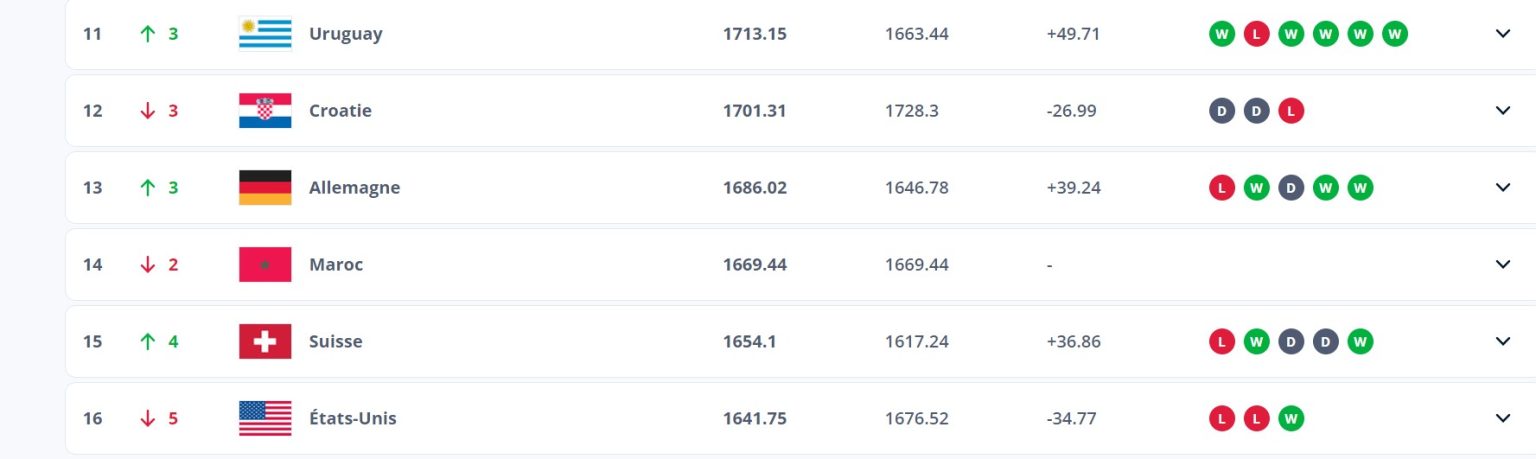
Task: Expand the Croatie row details chevron
Action: click(x=1502, y=111)
